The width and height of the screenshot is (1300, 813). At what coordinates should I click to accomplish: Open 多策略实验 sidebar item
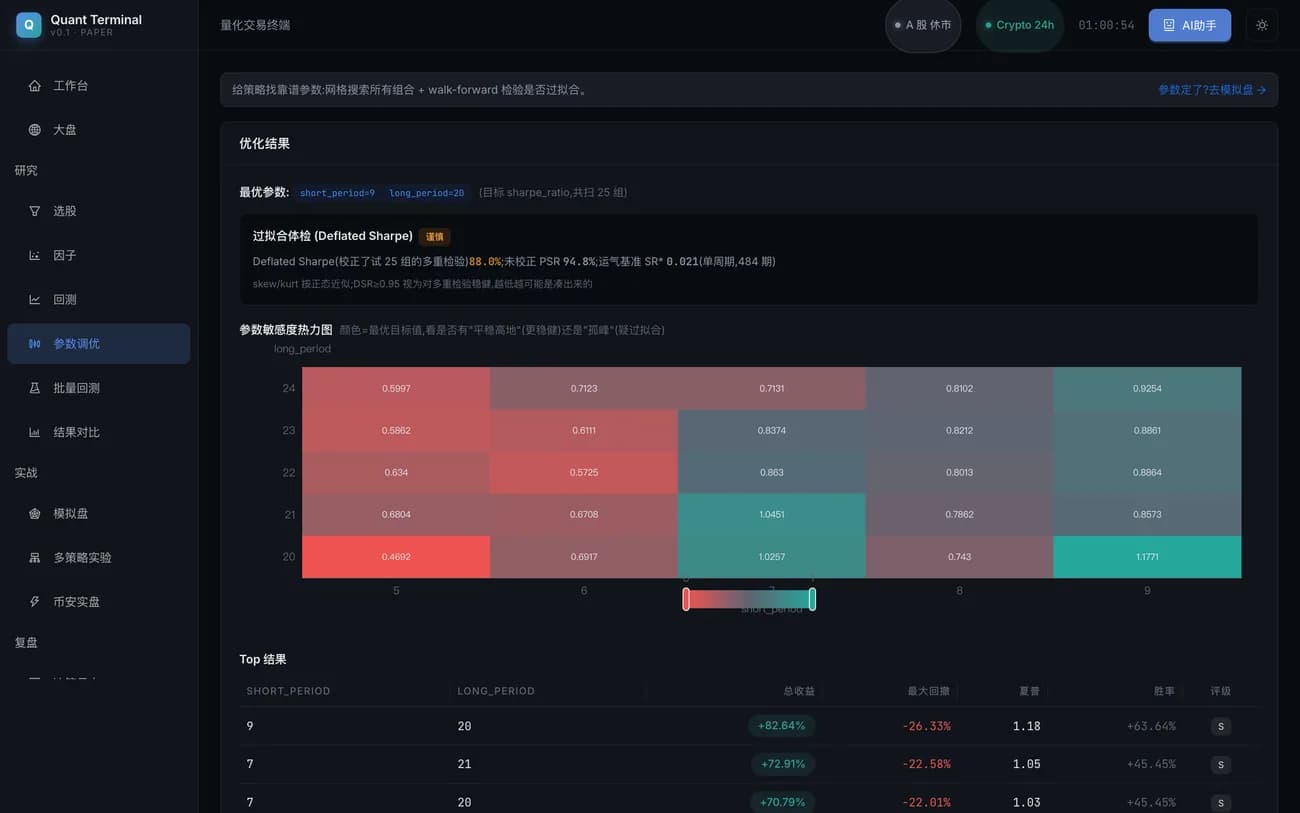click(98, 557)
